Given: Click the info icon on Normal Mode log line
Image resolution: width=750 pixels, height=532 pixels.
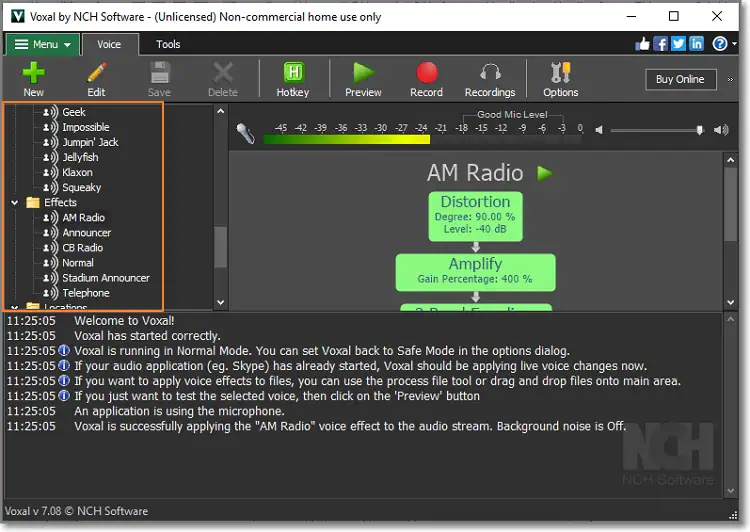Looking at the screenshot, I should 64,351.
